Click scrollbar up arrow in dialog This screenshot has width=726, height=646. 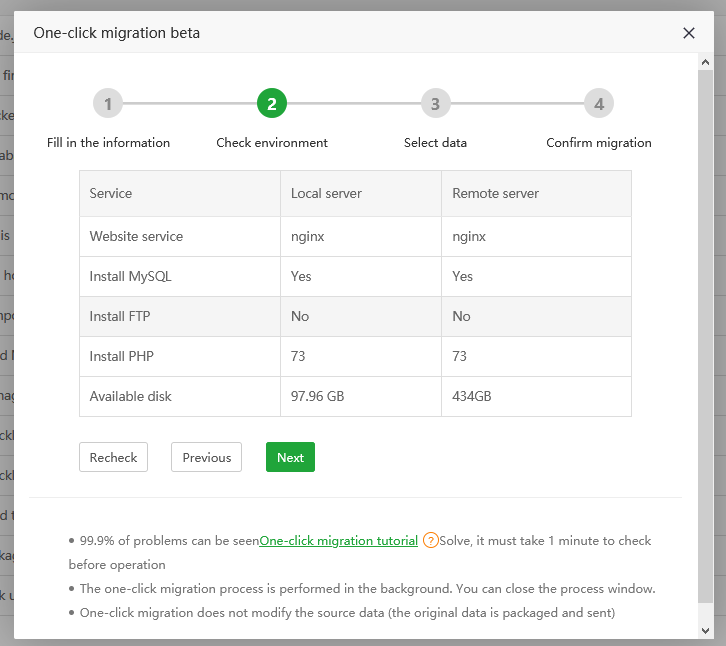(706, 62)
